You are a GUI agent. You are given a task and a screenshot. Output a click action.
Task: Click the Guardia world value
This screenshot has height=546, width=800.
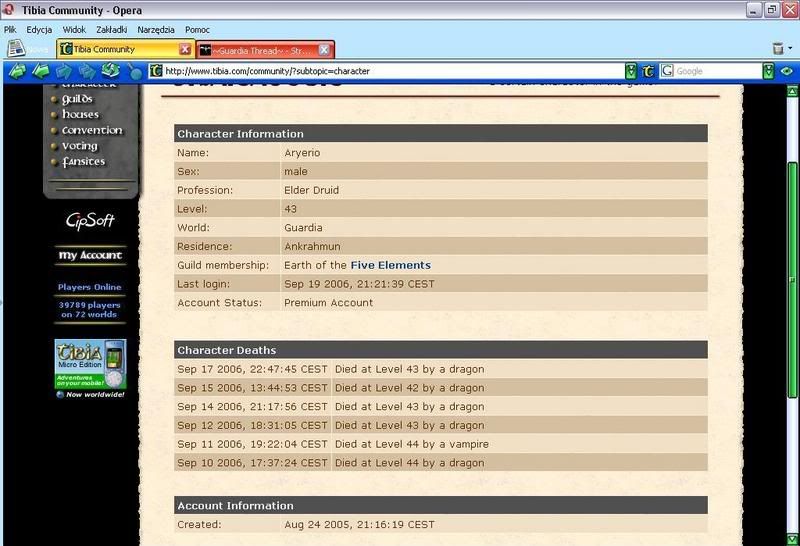click(x=303, y=228)
